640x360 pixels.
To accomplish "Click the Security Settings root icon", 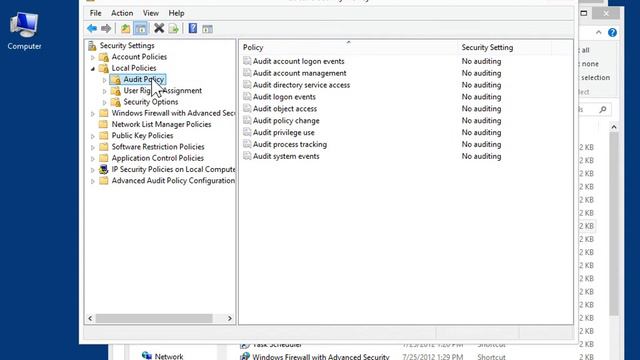I will [92, 46].
